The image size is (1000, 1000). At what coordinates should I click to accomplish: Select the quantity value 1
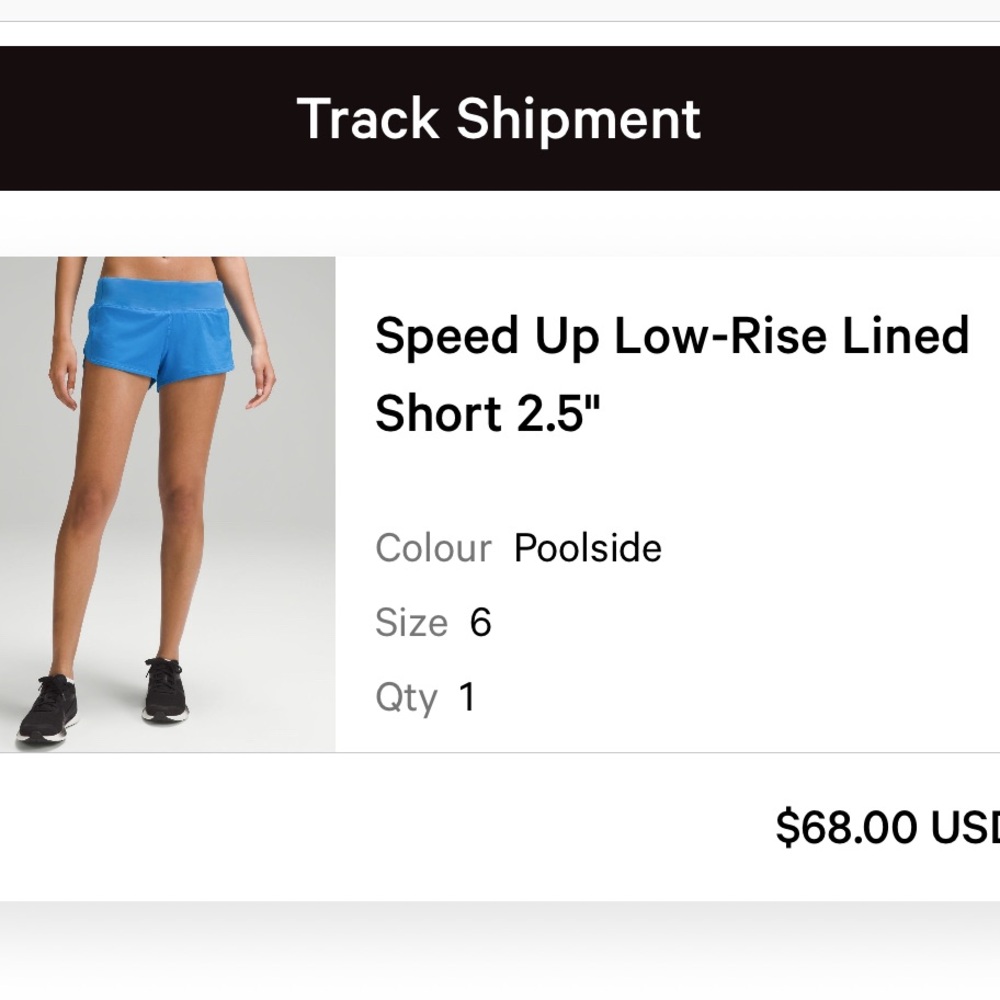466,697
